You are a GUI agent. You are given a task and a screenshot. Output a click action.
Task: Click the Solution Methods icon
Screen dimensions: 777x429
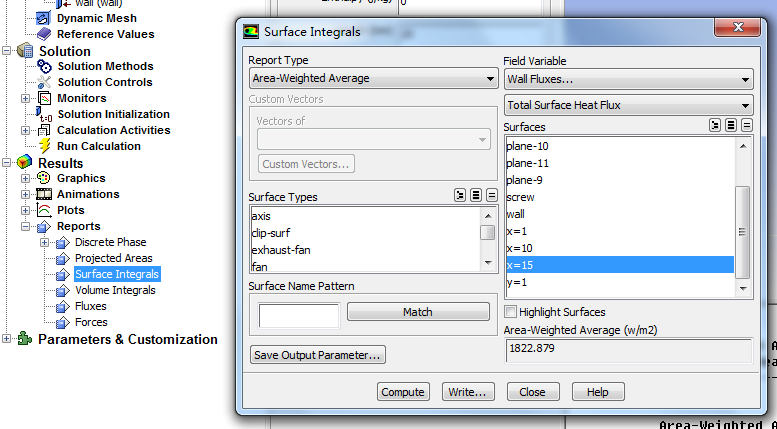click(44, 66)
